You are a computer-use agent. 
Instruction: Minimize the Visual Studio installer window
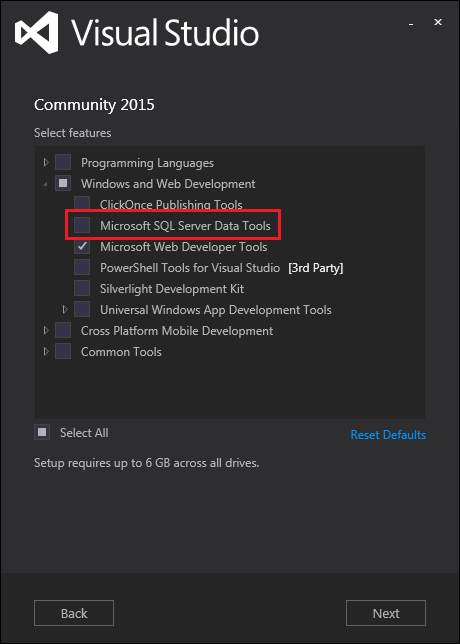(x=411, y=24)
